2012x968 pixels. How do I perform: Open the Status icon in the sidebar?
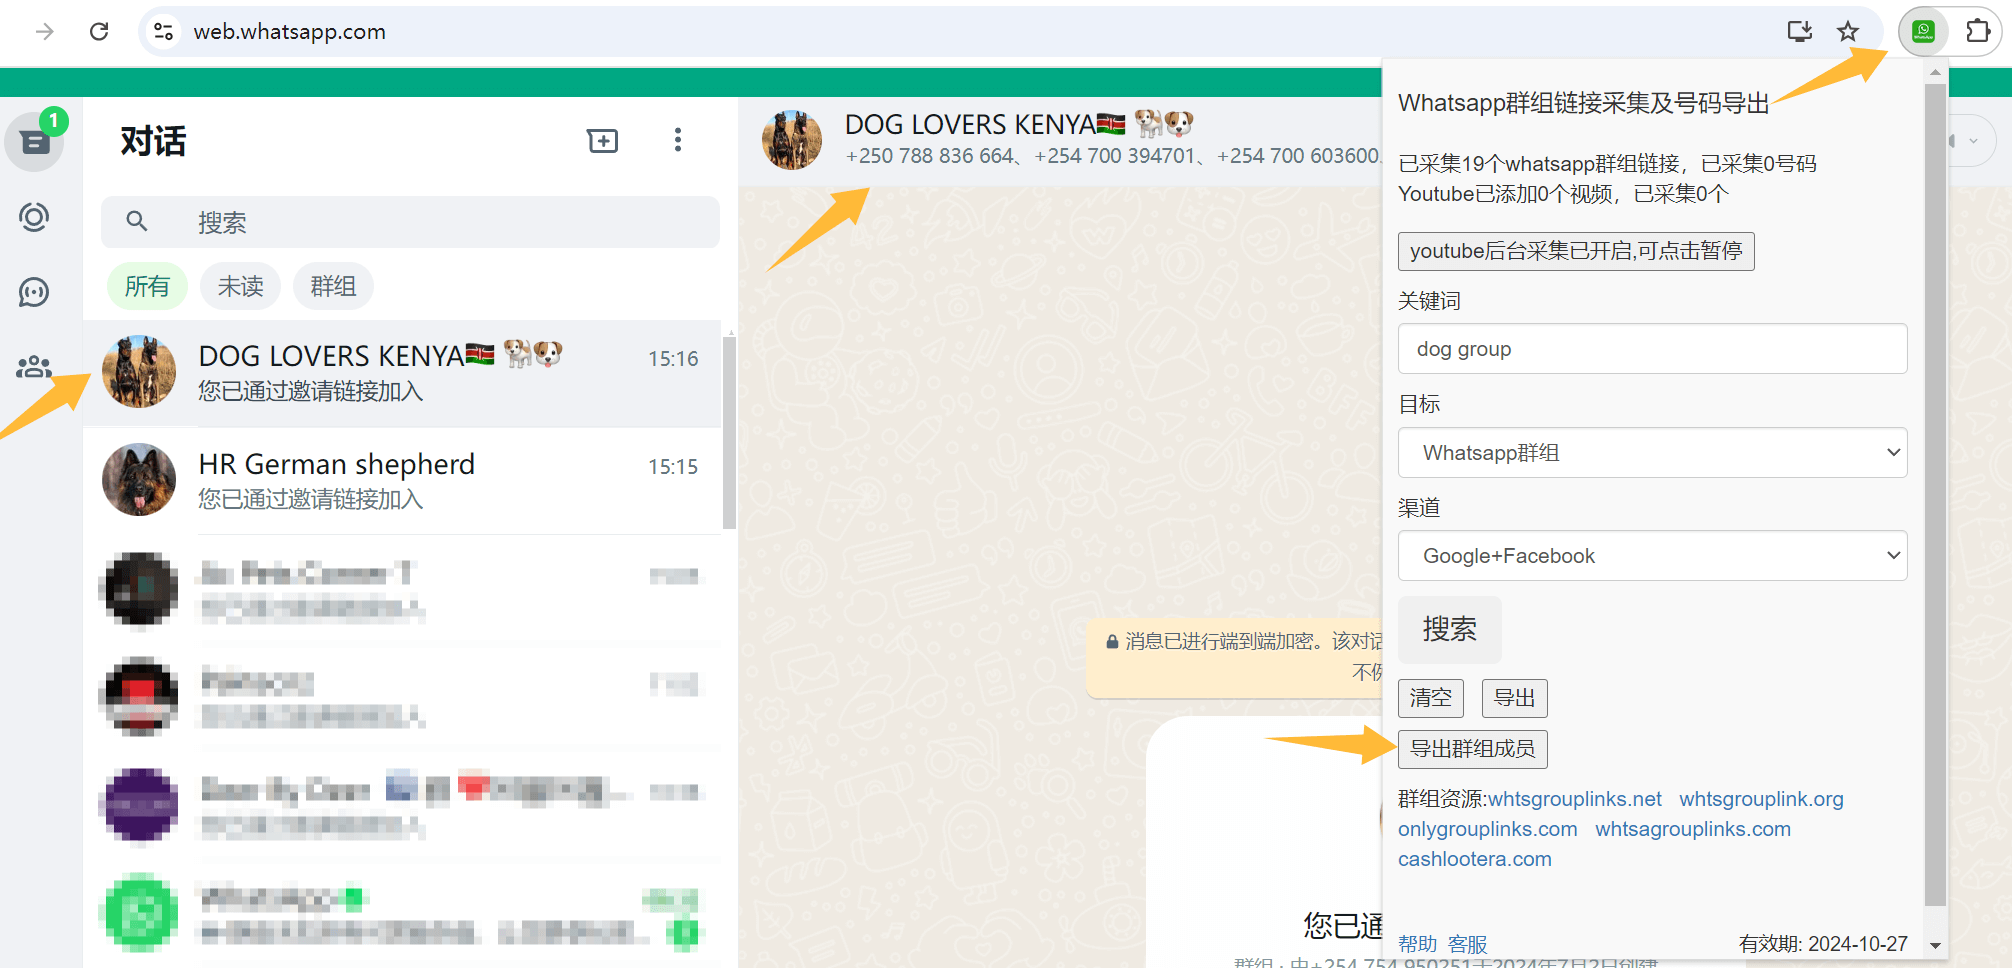click(35, 217)
